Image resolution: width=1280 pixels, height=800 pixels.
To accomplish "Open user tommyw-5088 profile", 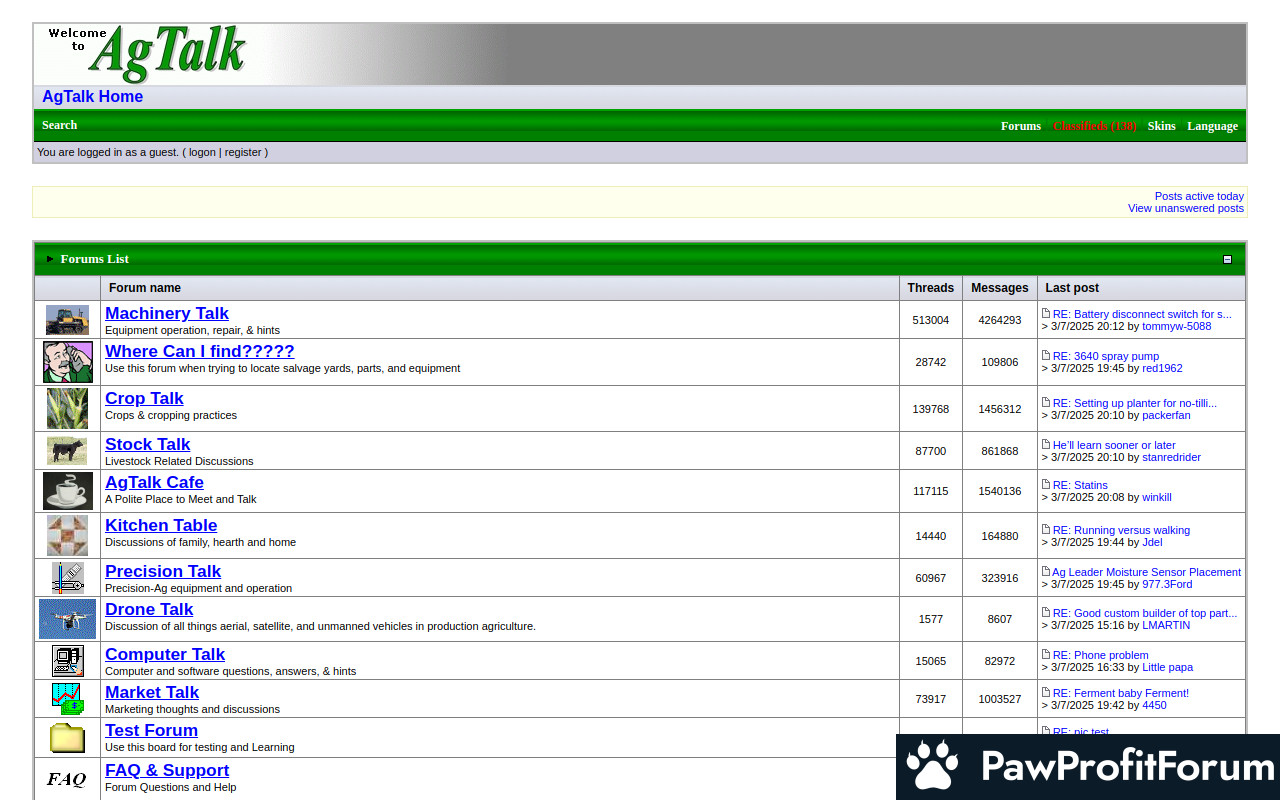I will 1176,326.
